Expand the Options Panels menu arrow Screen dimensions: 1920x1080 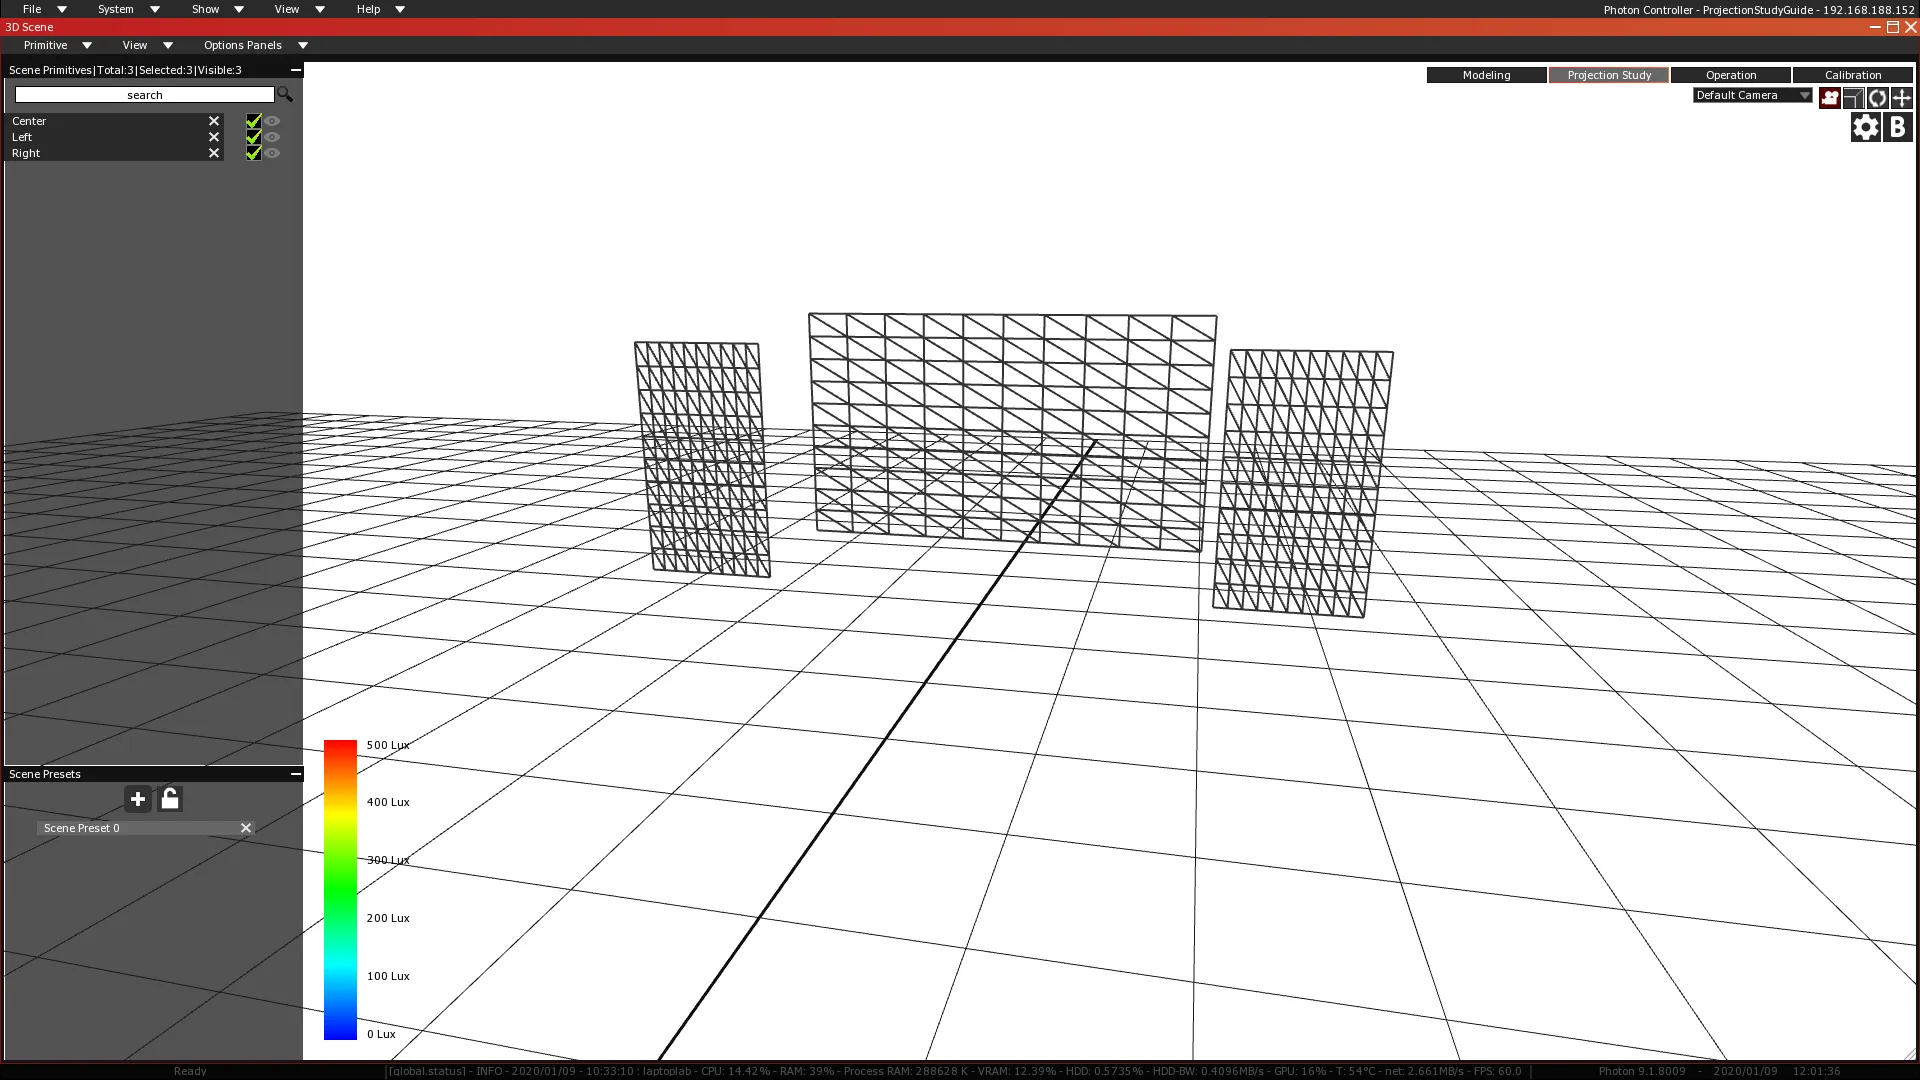pos(303,45)
